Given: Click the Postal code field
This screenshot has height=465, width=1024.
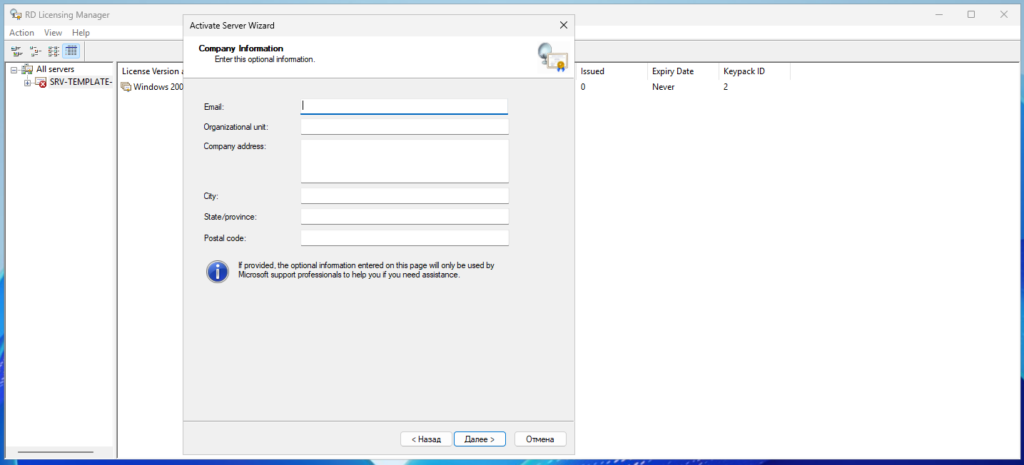Looking at the screenshot, I should pos(404,238).
